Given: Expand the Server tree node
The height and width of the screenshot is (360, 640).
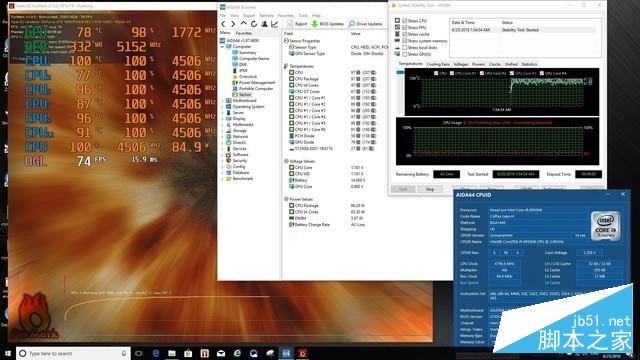Looking at the screenshot, I should [x=222, y=113].
